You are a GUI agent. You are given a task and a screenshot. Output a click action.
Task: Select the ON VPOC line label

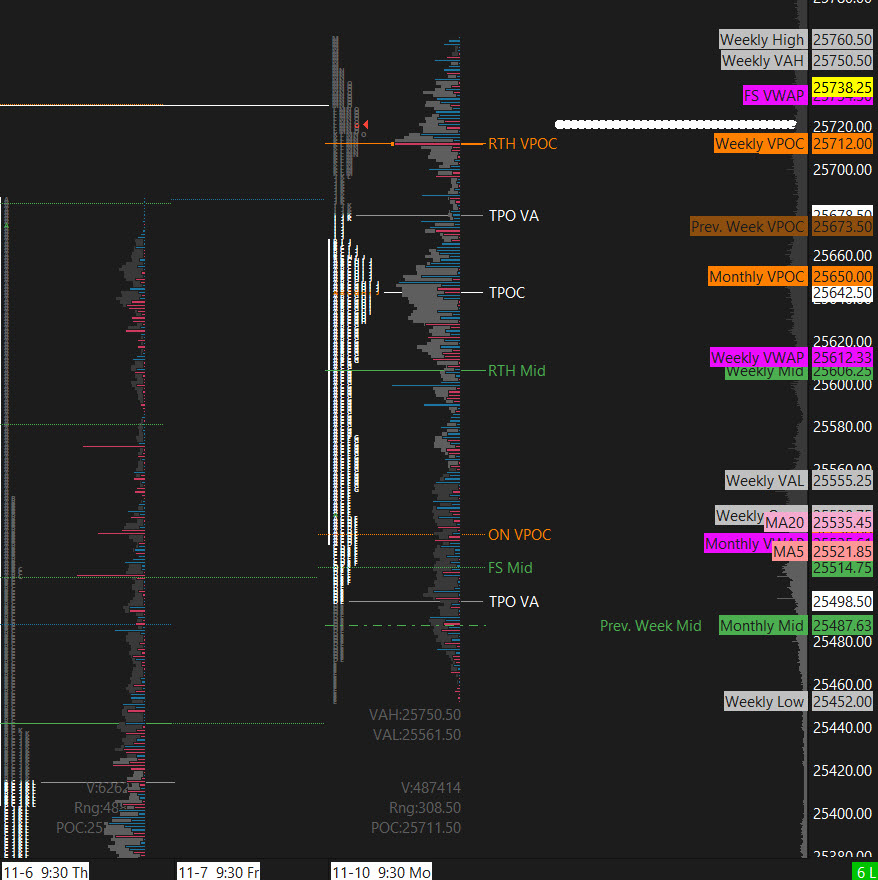(x=519, y=535)
